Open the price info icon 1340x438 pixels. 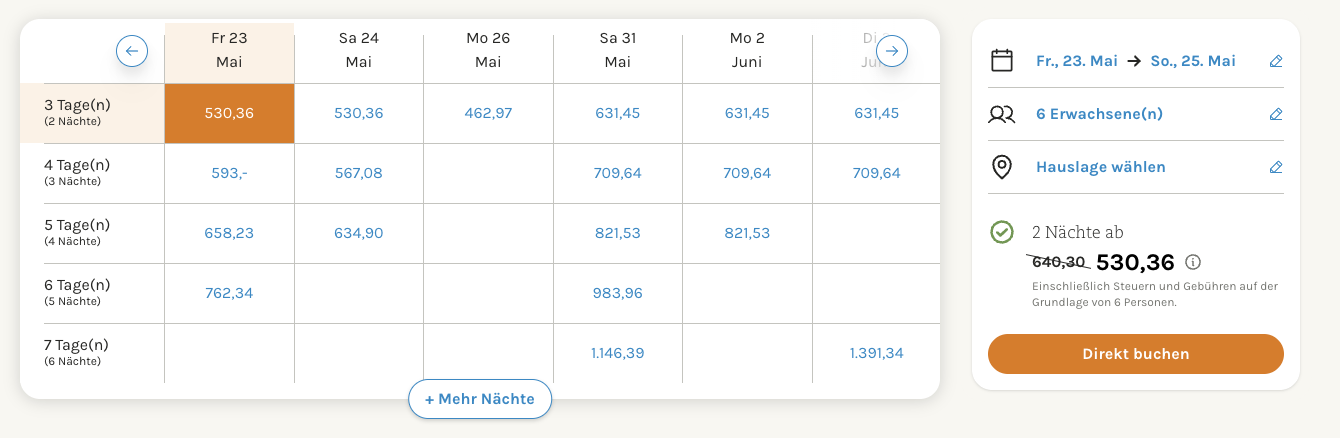pos(1192,262)
